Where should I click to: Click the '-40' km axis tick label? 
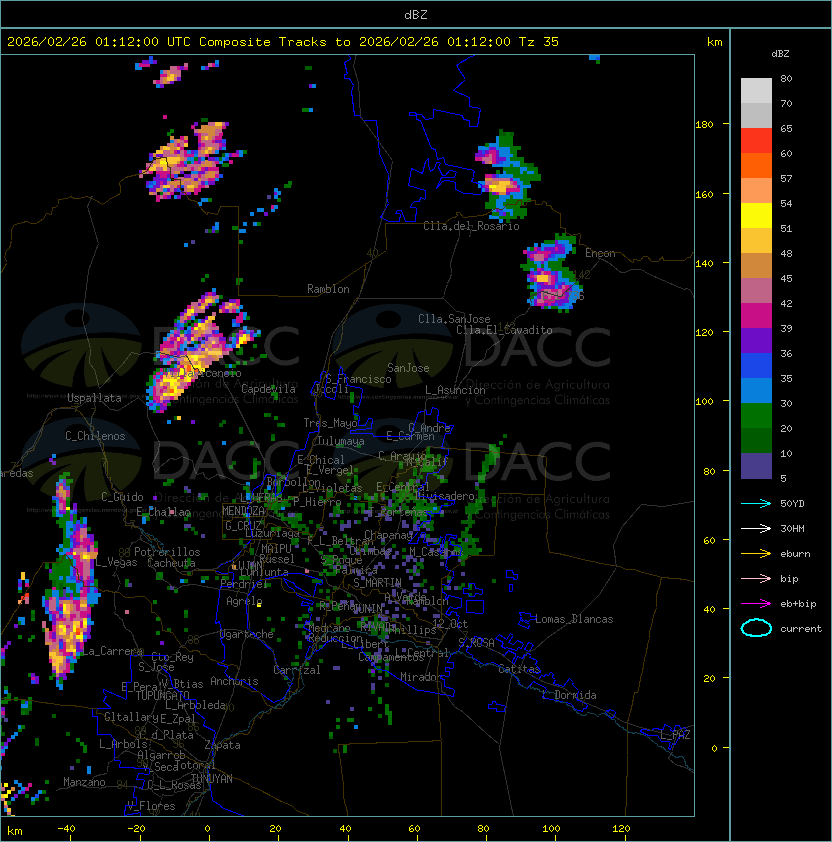tap(66, 829)
